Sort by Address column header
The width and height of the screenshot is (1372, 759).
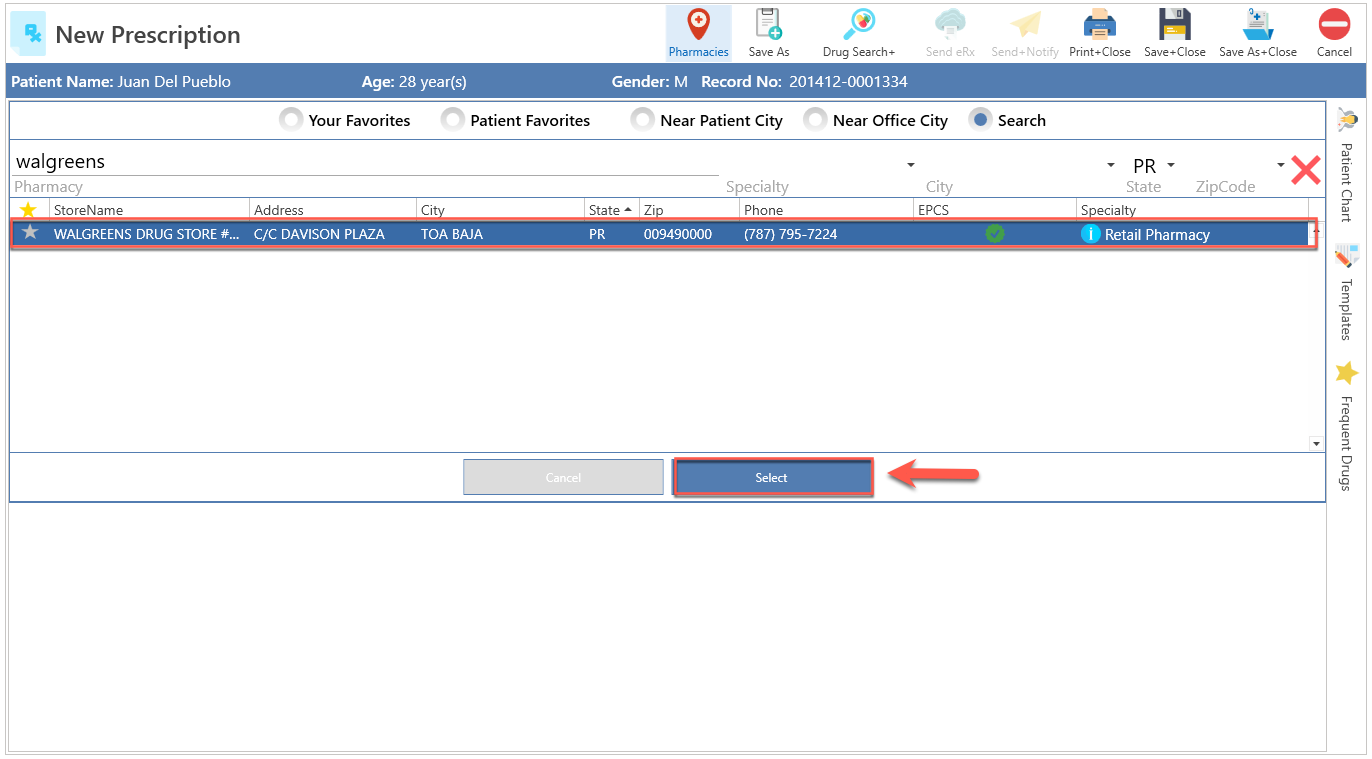coord(333,210)
